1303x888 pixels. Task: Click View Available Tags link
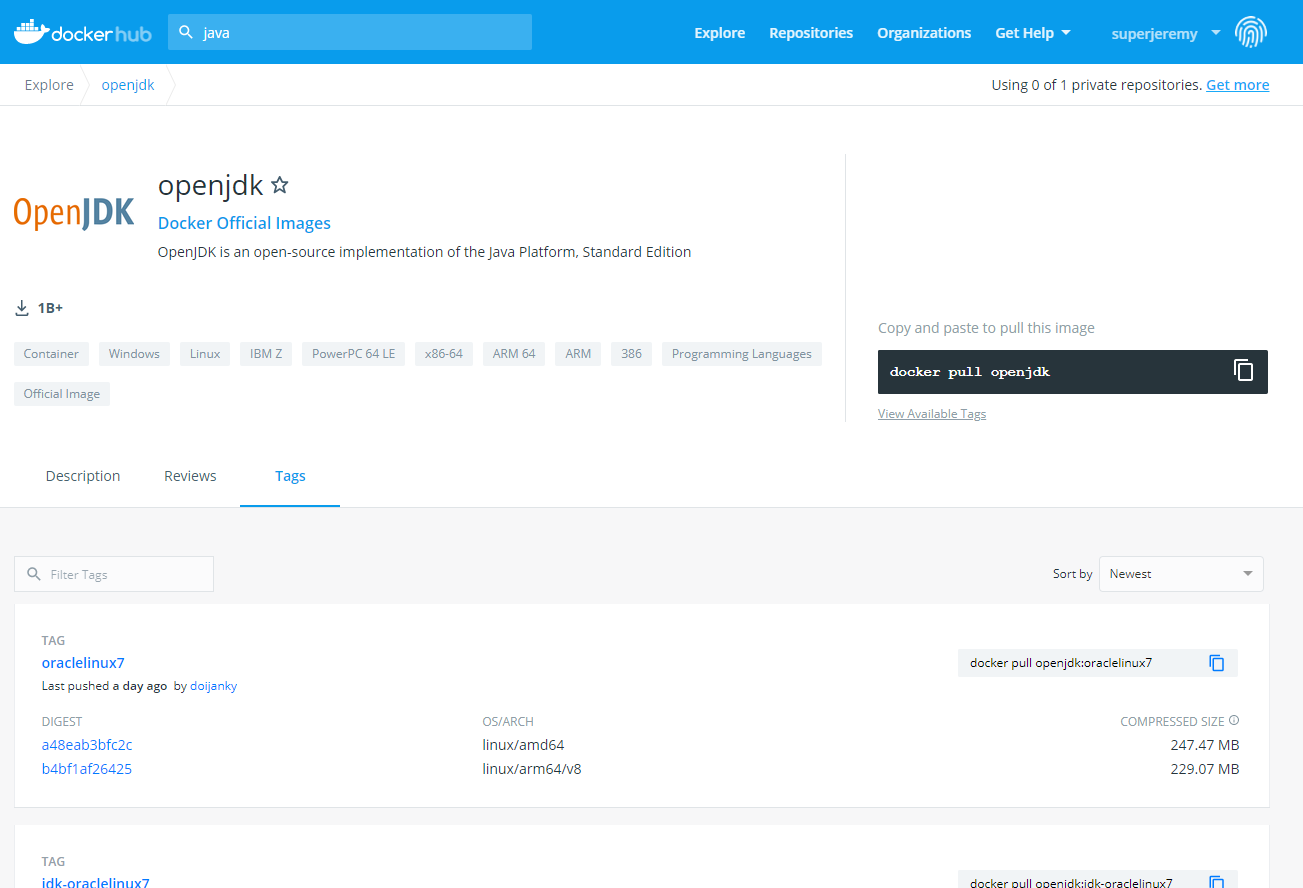(x=932, y=414)
